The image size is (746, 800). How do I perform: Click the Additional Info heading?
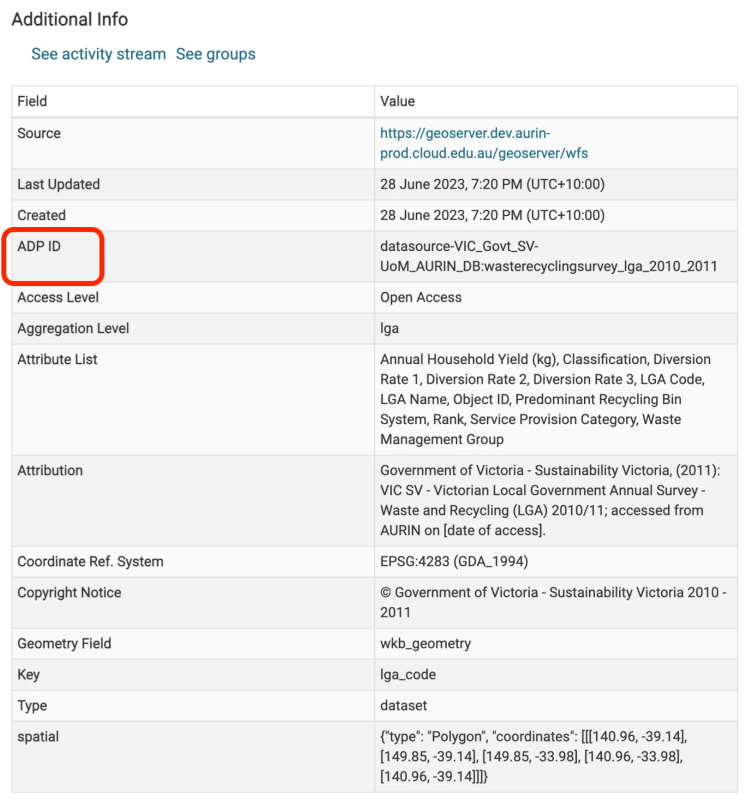(70, 19)
